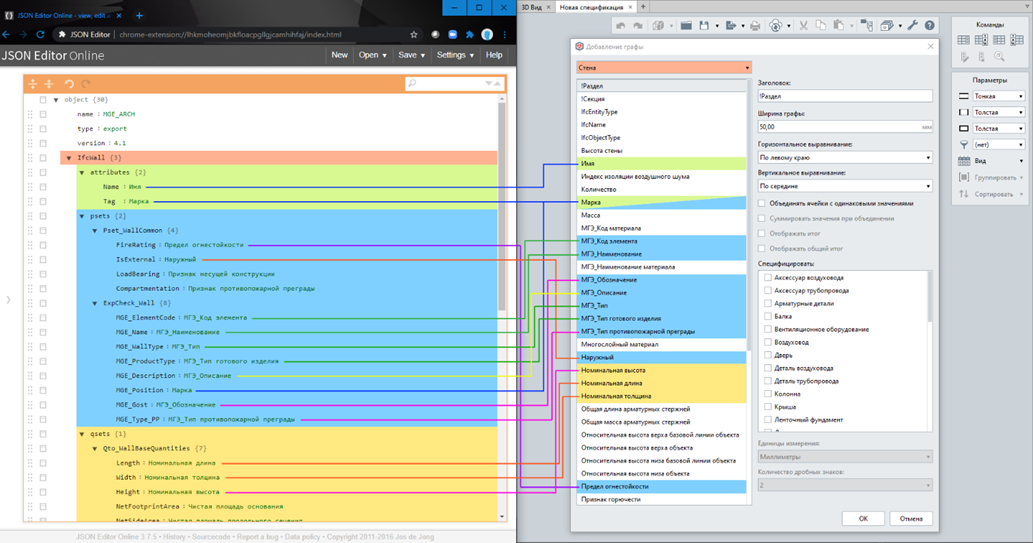Click the Заголовок header text field
This screenshot has height=543, width=1033.
point(844,97)
